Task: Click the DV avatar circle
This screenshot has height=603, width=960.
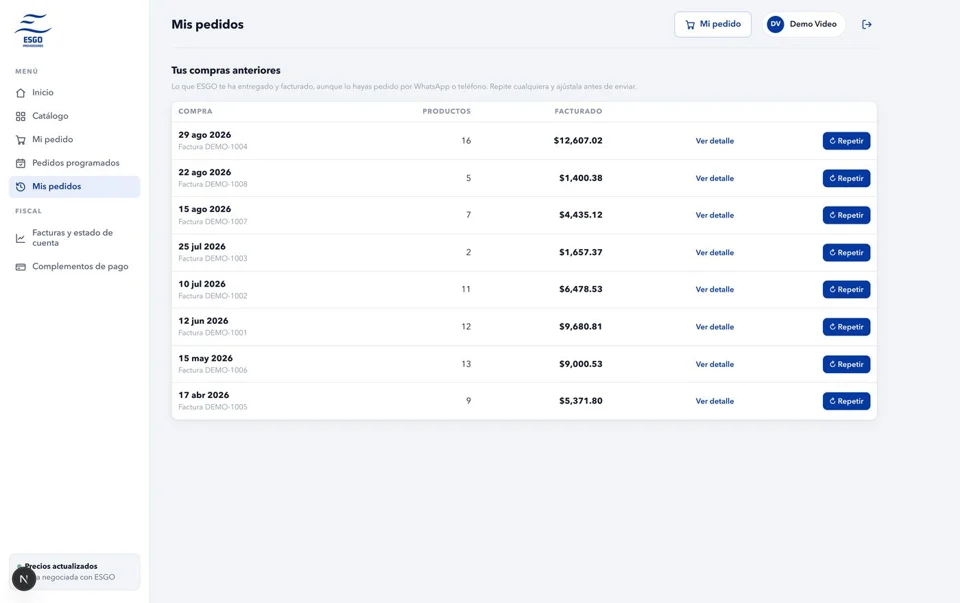Action: point(775,24)
